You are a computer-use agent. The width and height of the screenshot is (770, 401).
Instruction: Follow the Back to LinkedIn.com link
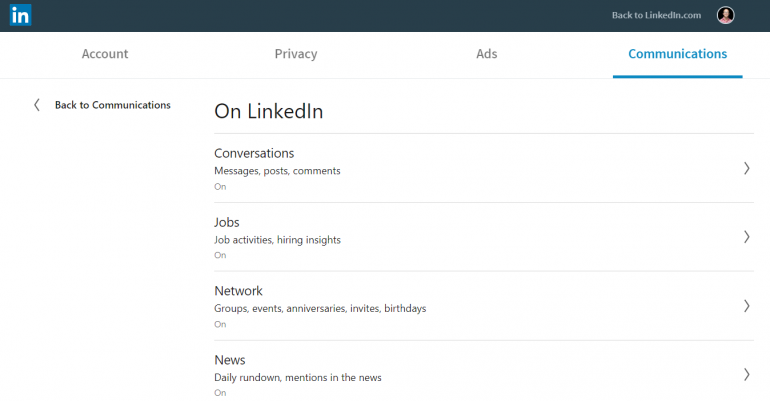pyautogui.click(x=656, y=15)
